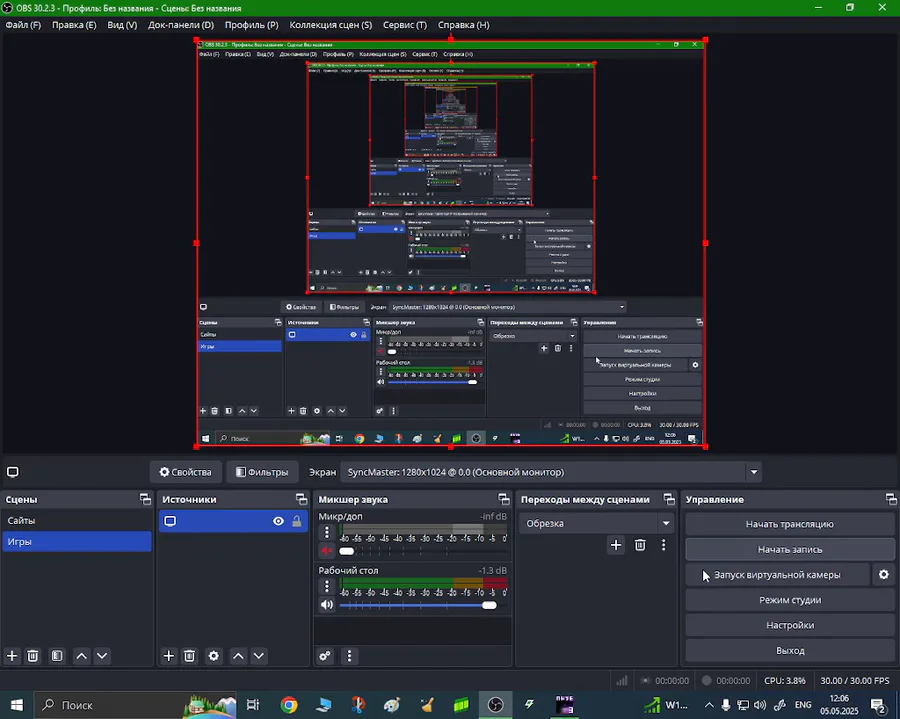The height and width of the screenshot is (719, 900).
Task: Open source Фильтры button
Action: pos(262,472)
